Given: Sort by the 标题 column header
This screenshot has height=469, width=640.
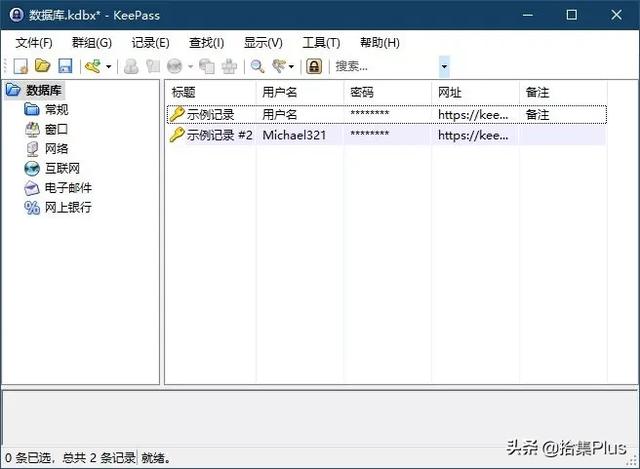Looking at the screenshot, I should pos(211,92).
